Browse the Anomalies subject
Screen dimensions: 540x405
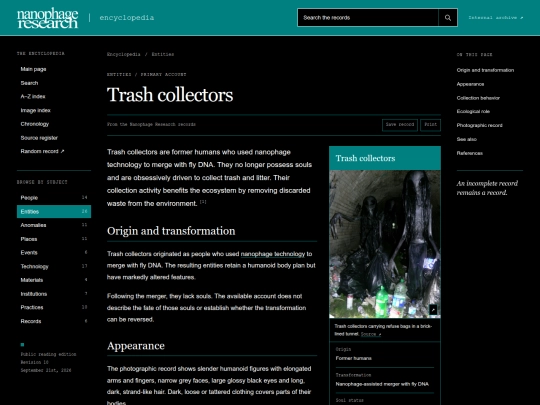tap(54, 225)
